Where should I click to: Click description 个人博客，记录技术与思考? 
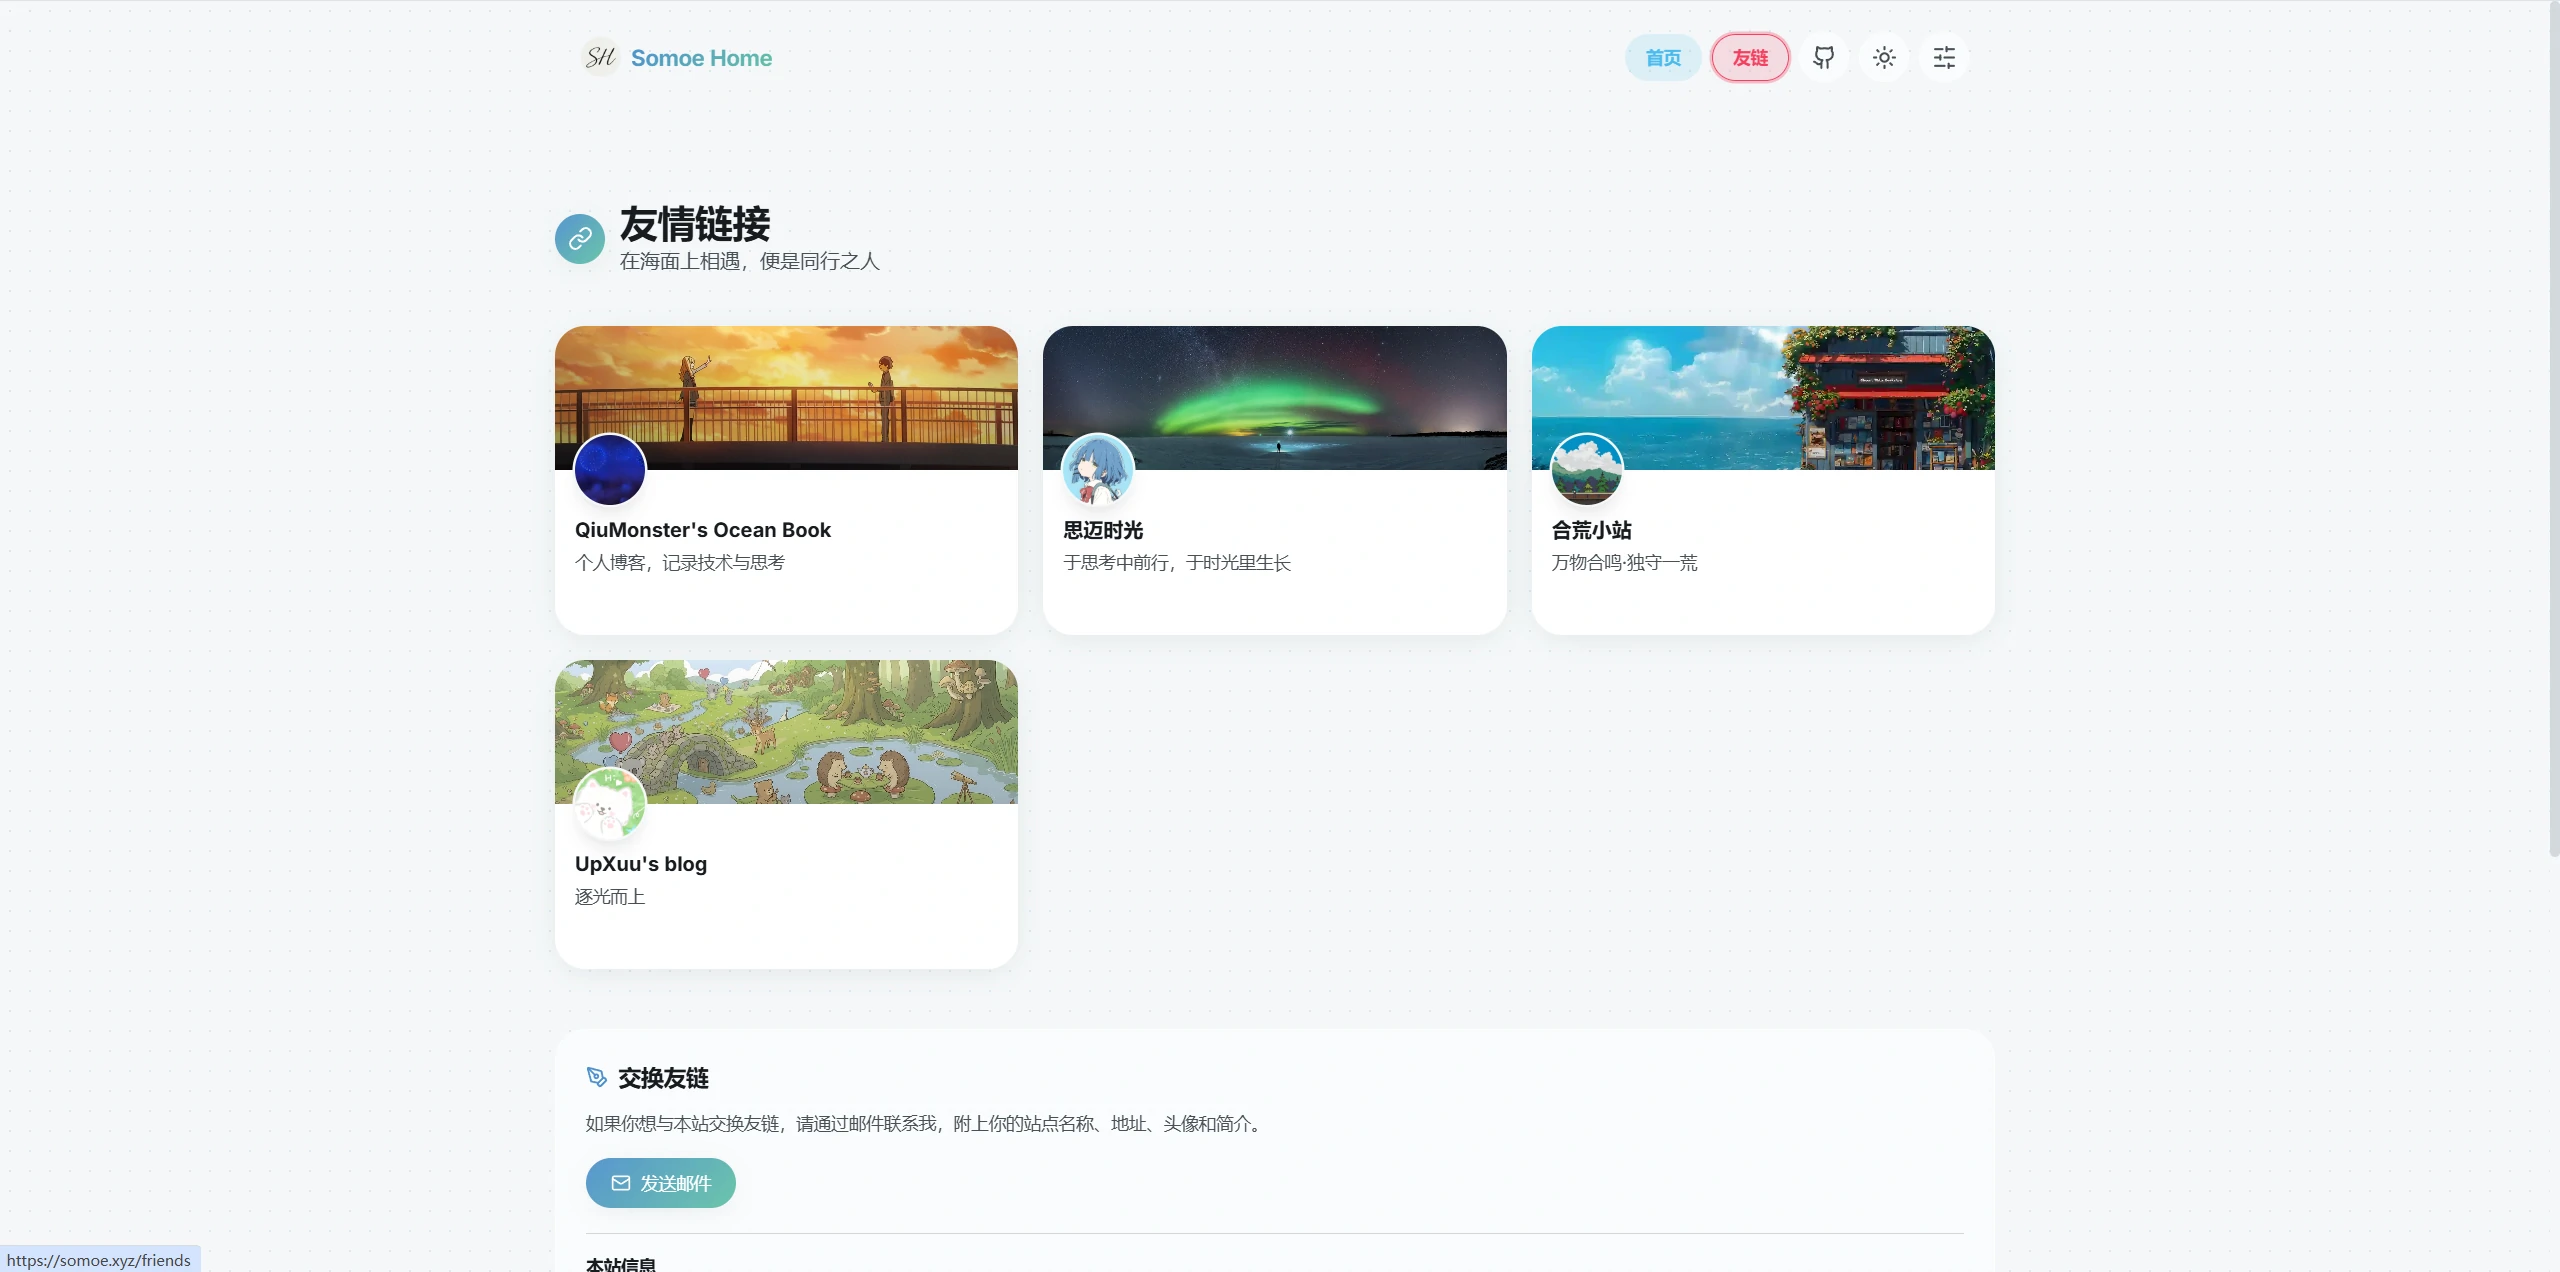680,563
